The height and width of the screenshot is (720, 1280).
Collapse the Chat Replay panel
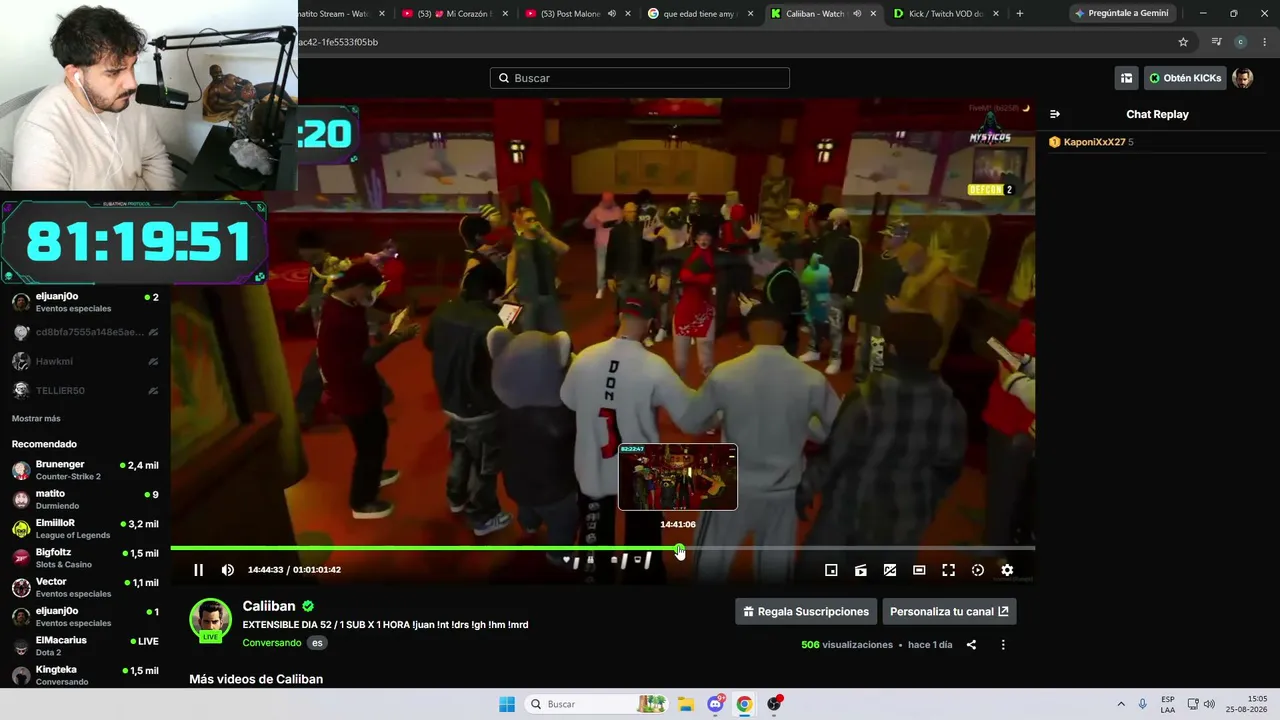(x=1055, y=114)
